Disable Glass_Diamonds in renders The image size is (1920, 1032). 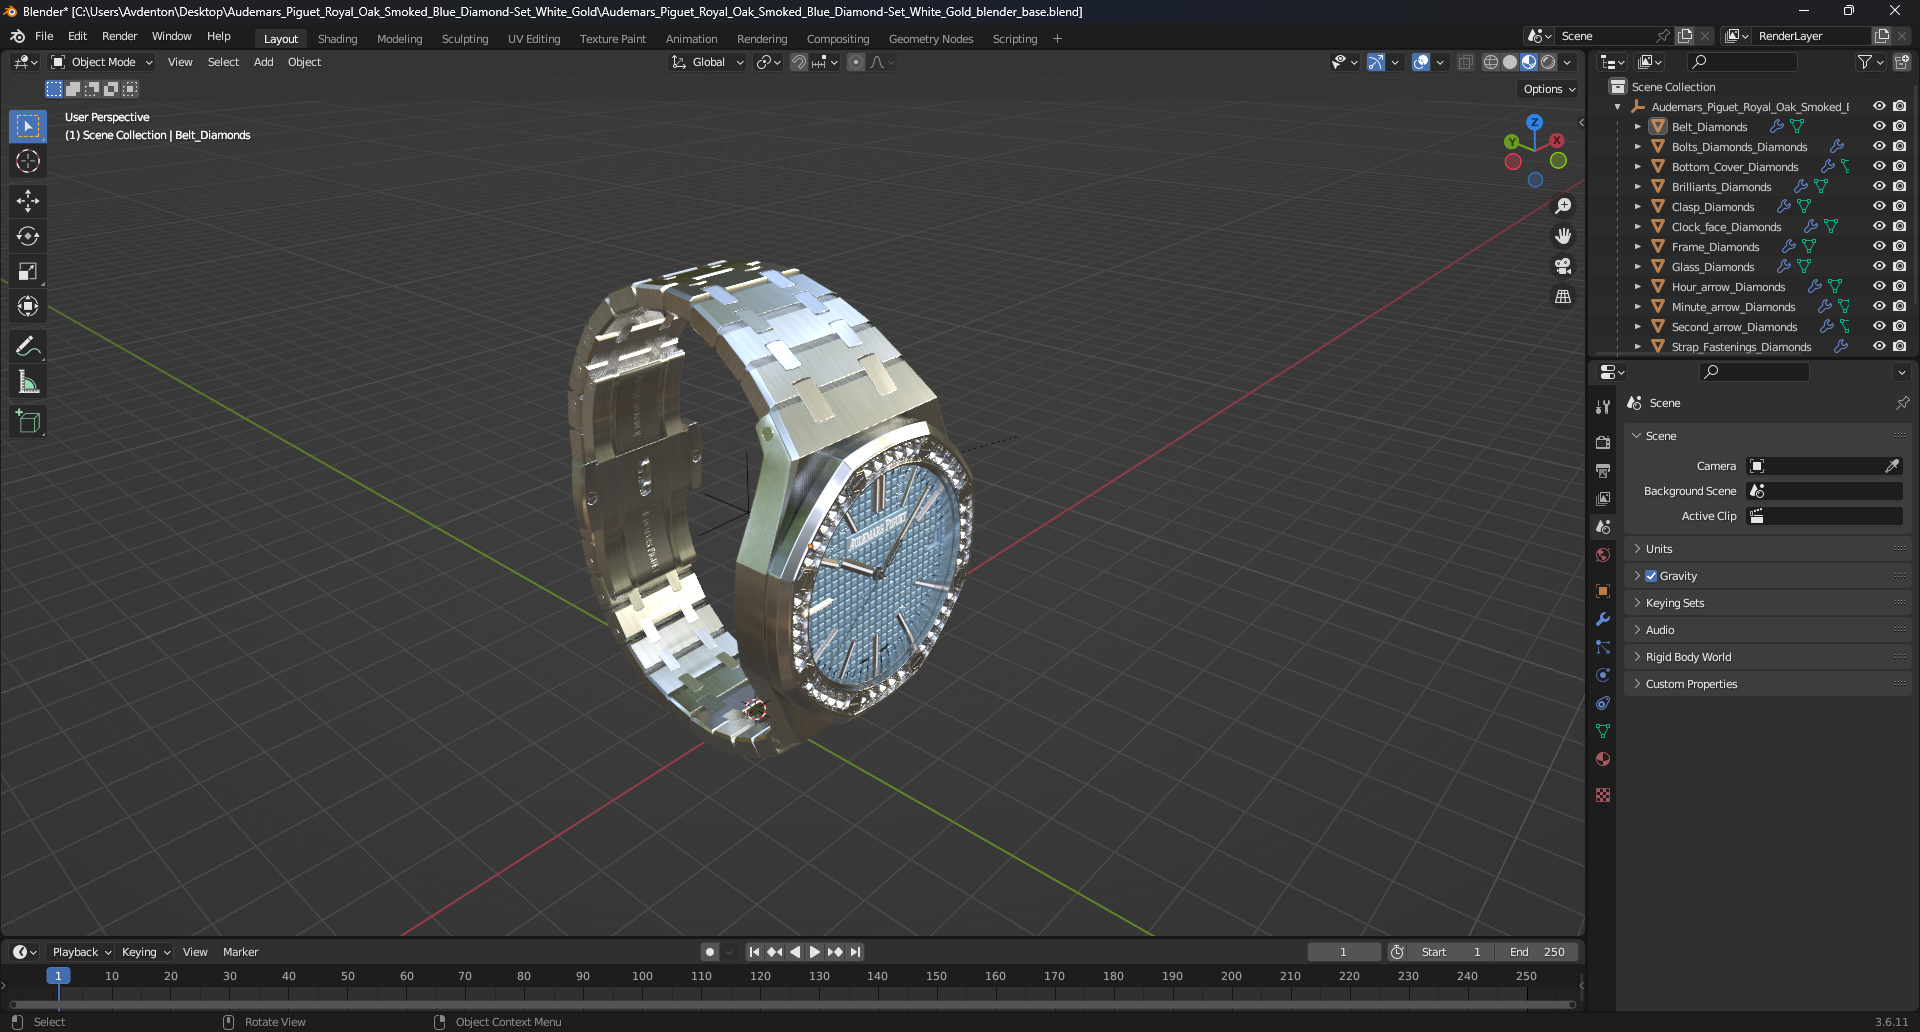[x=1899, y=267]
